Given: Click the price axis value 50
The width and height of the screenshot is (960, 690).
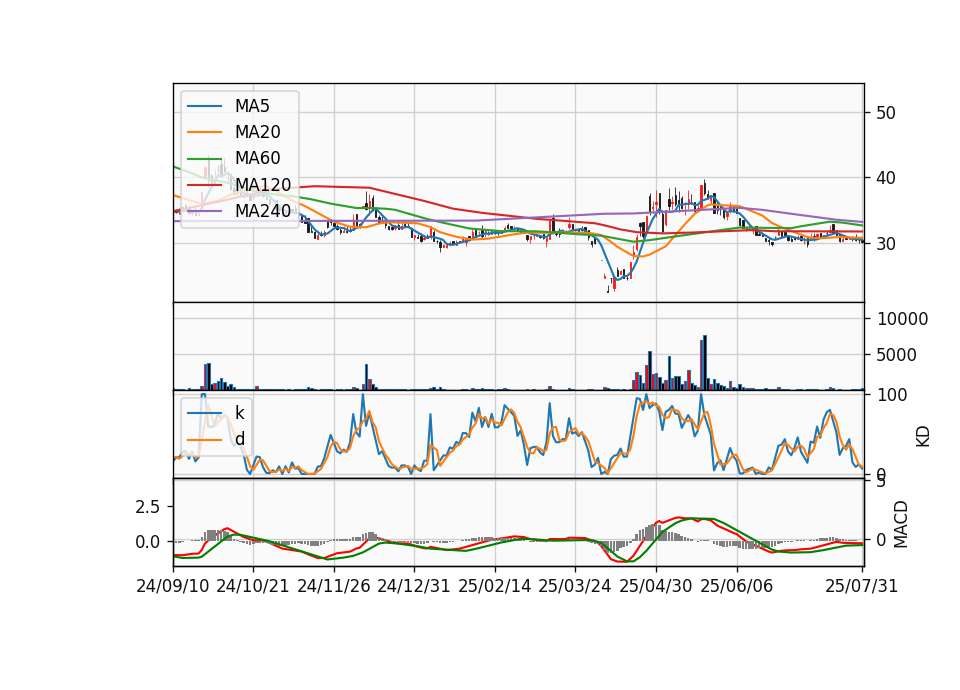Looking at the screenshot, I should coord(886,113).
